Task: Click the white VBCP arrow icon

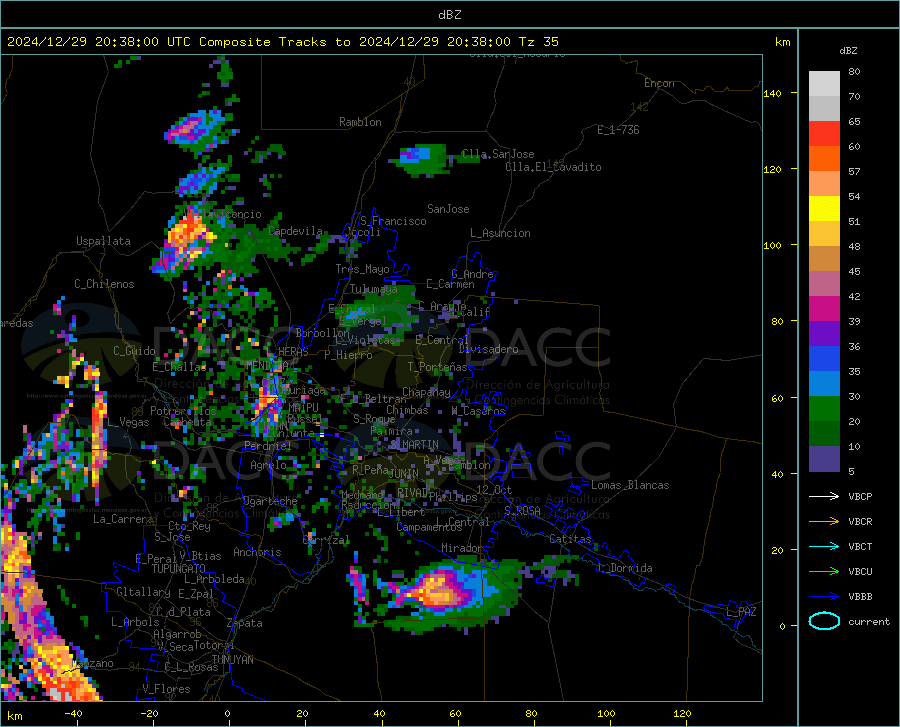Action: pyautogui.click(x=824, y=496)
